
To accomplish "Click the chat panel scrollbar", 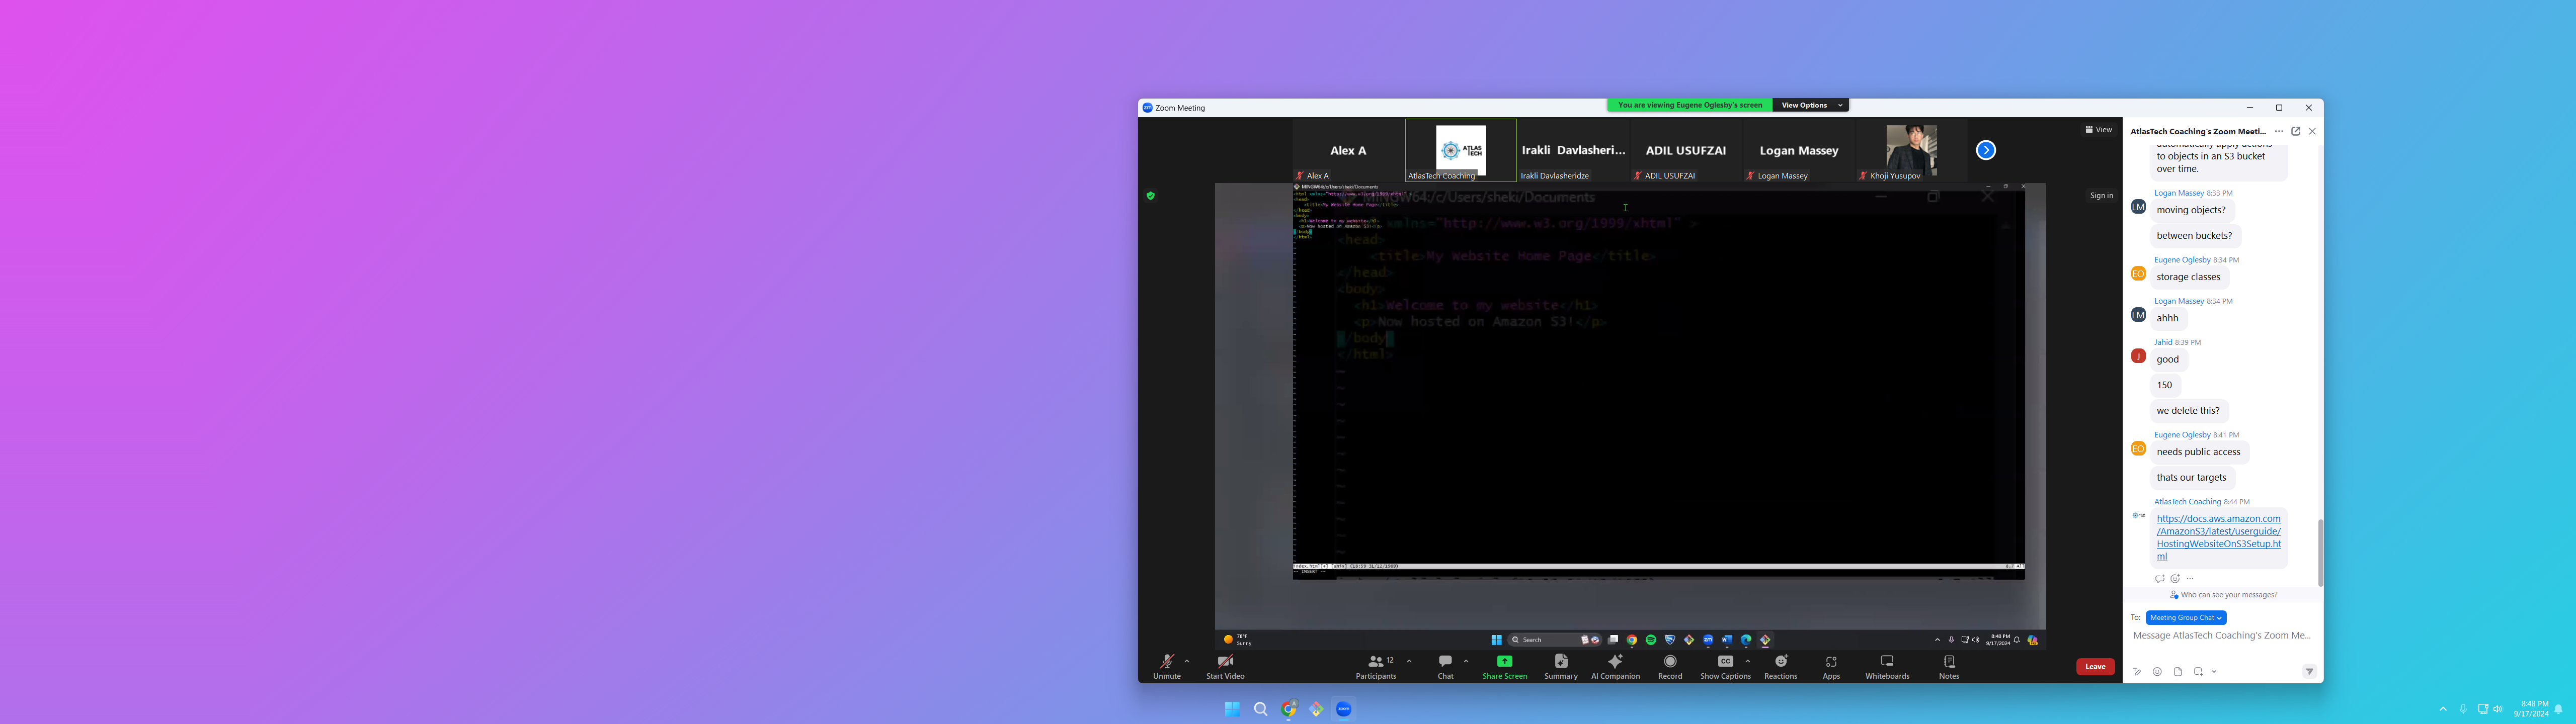I will pyautogui.click(x=2320, y=552).
